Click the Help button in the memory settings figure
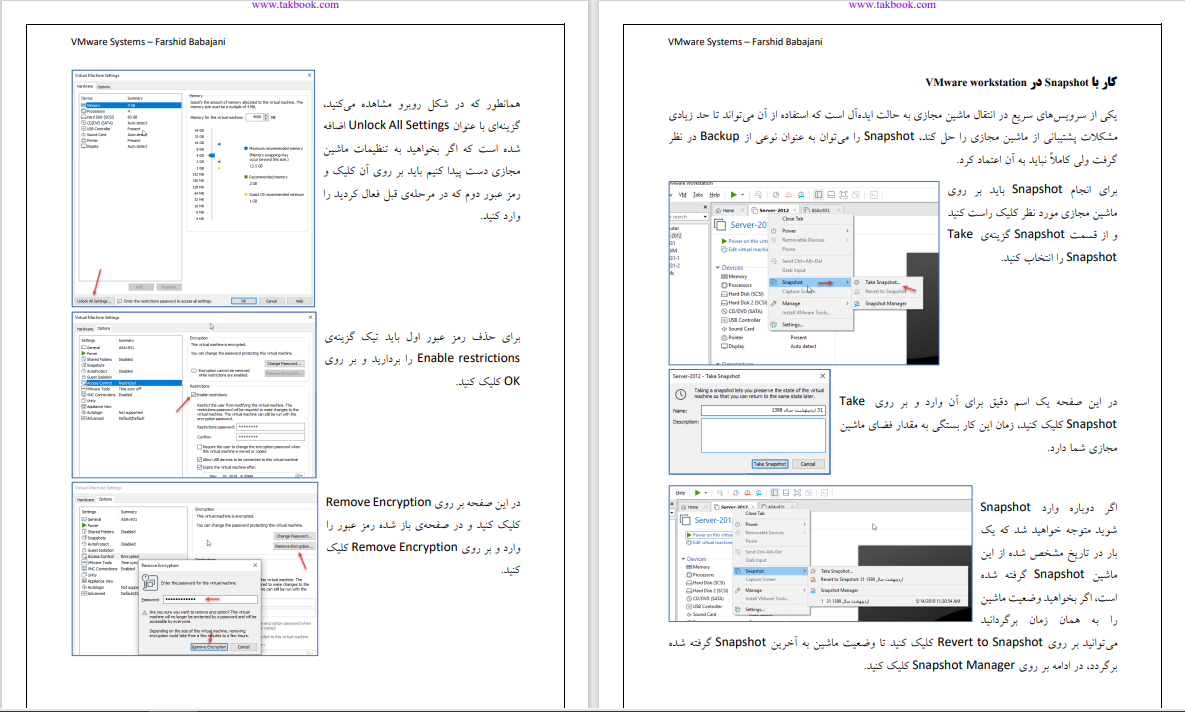This screenshot has width=1185, height=712. (x=299, y=301)
